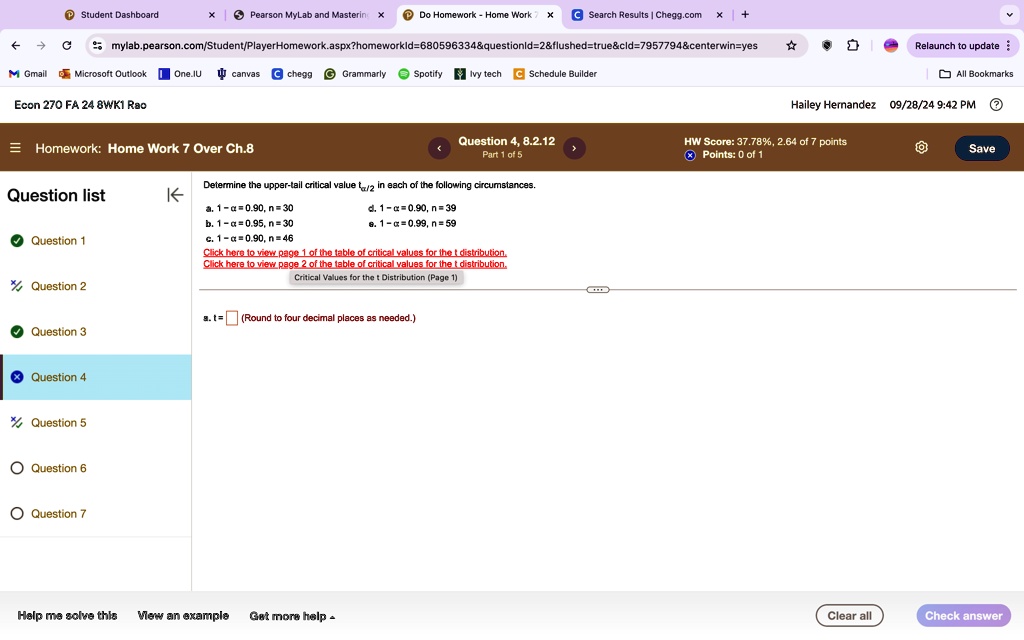Click the answer box for part a
The image size is (1024, 640).
(231, 318)
